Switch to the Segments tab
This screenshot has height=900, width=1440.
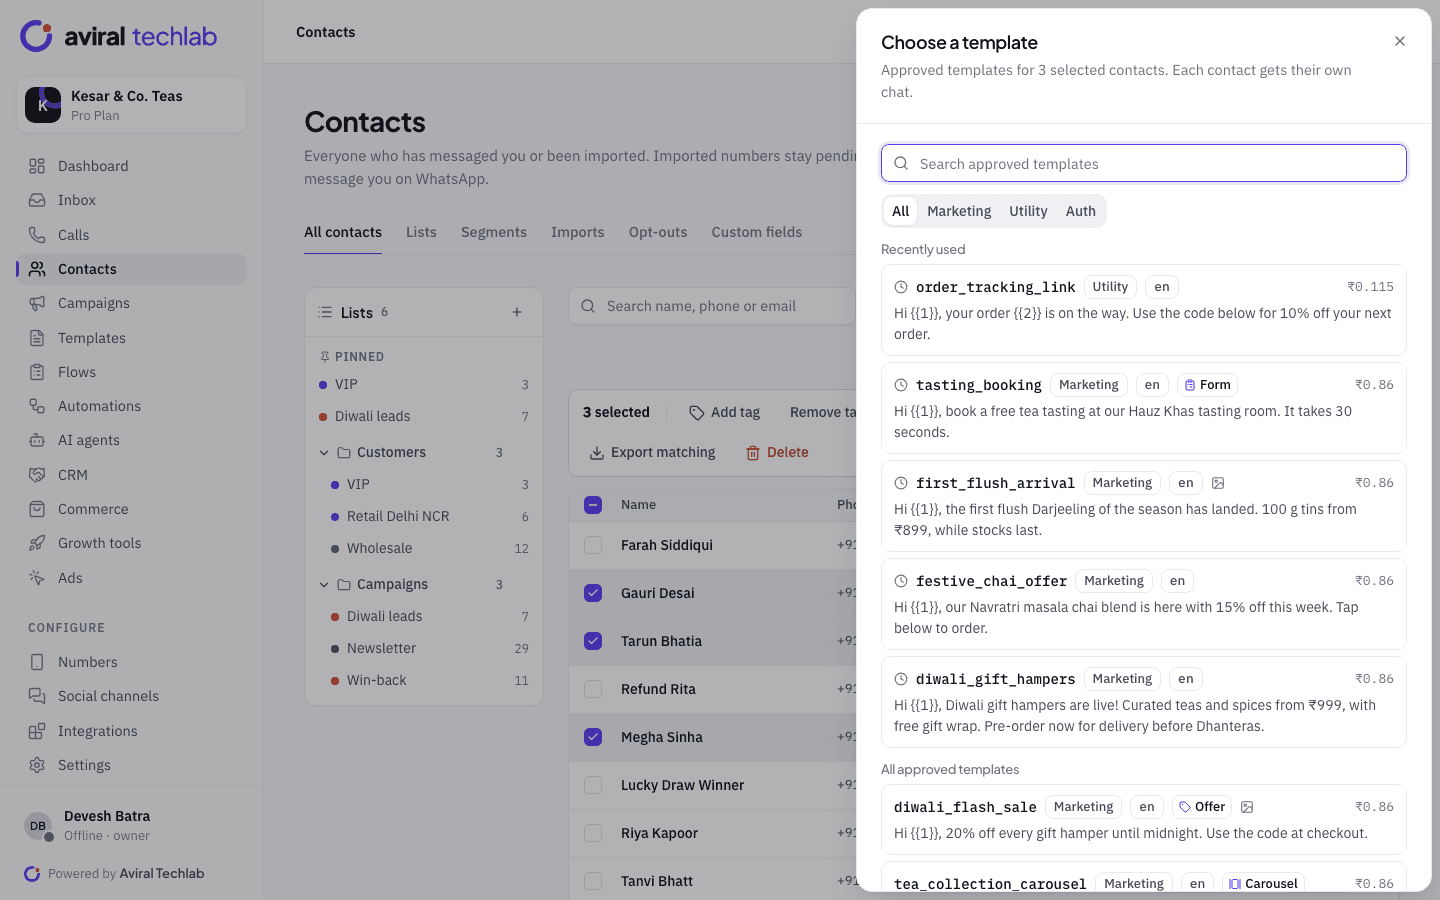494,232
